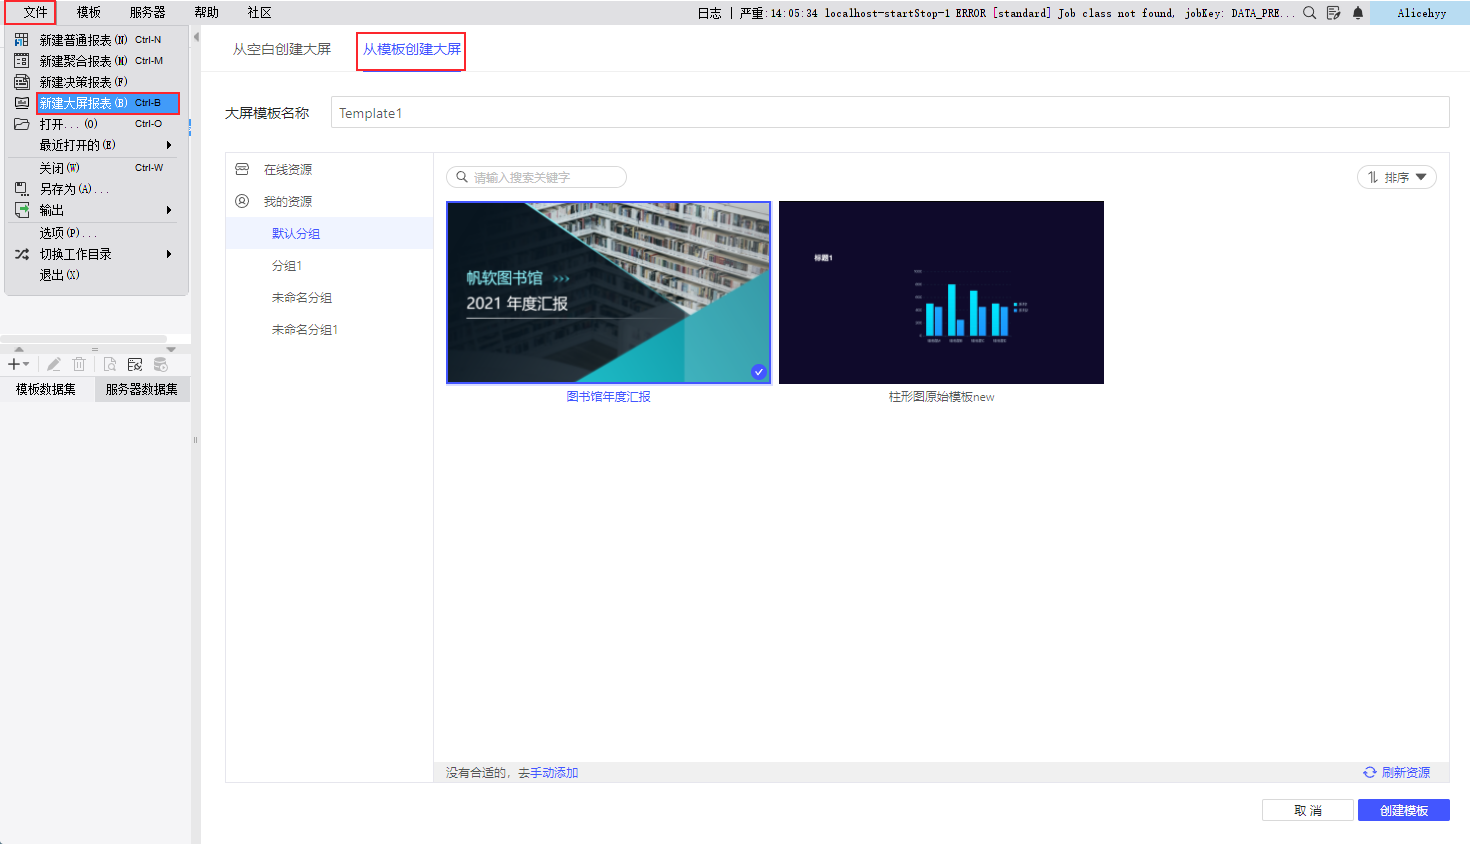Choose 选项 menu entry
The height and width of the screenshot is (844, 1470).
[96, 233]
